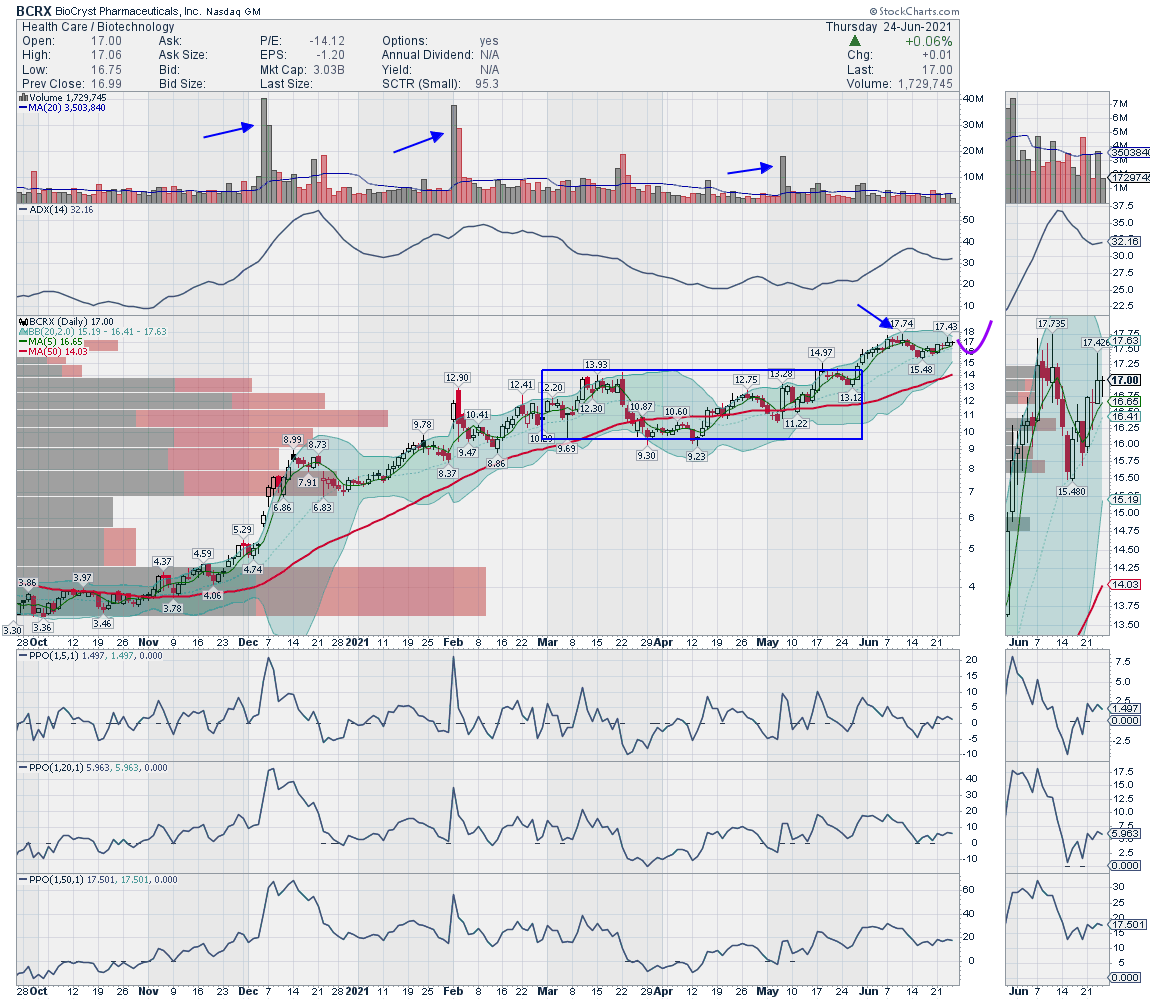Click the 9.23 April low label

(696, 456)
